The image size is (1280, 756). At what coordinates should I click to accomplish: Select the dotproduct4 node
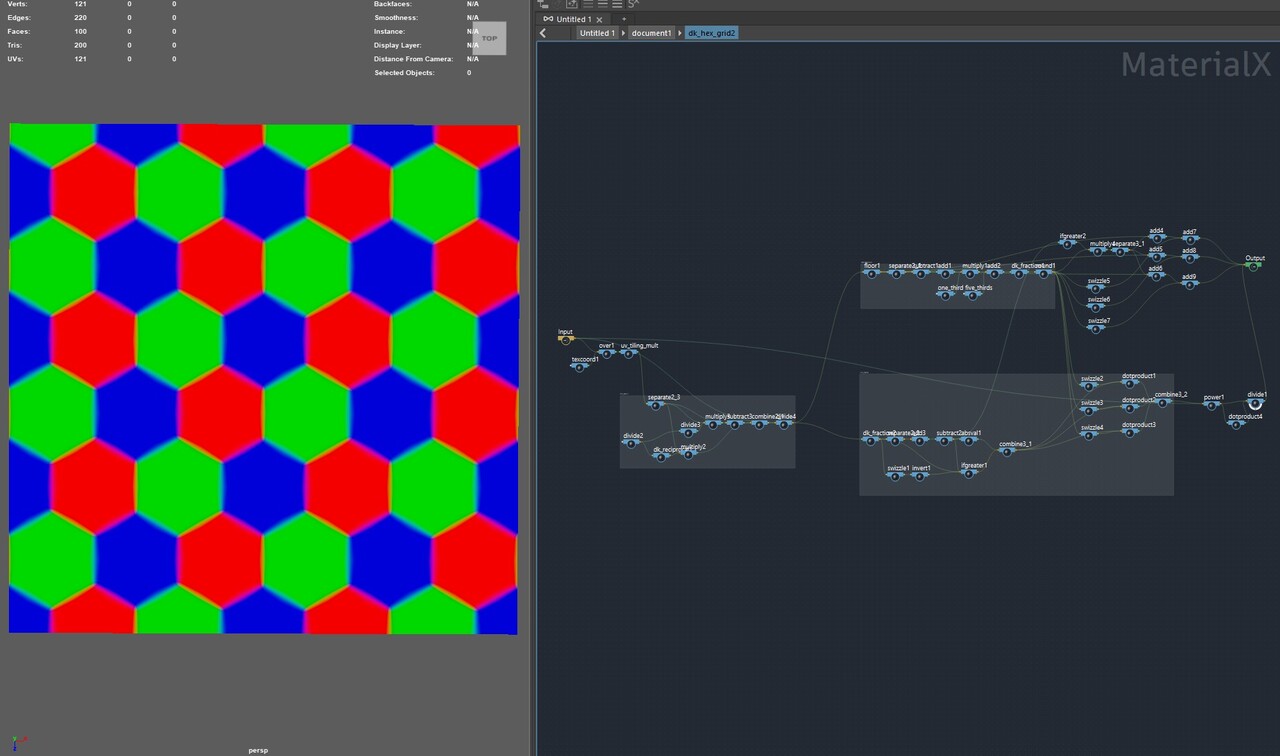point(1237,424)
